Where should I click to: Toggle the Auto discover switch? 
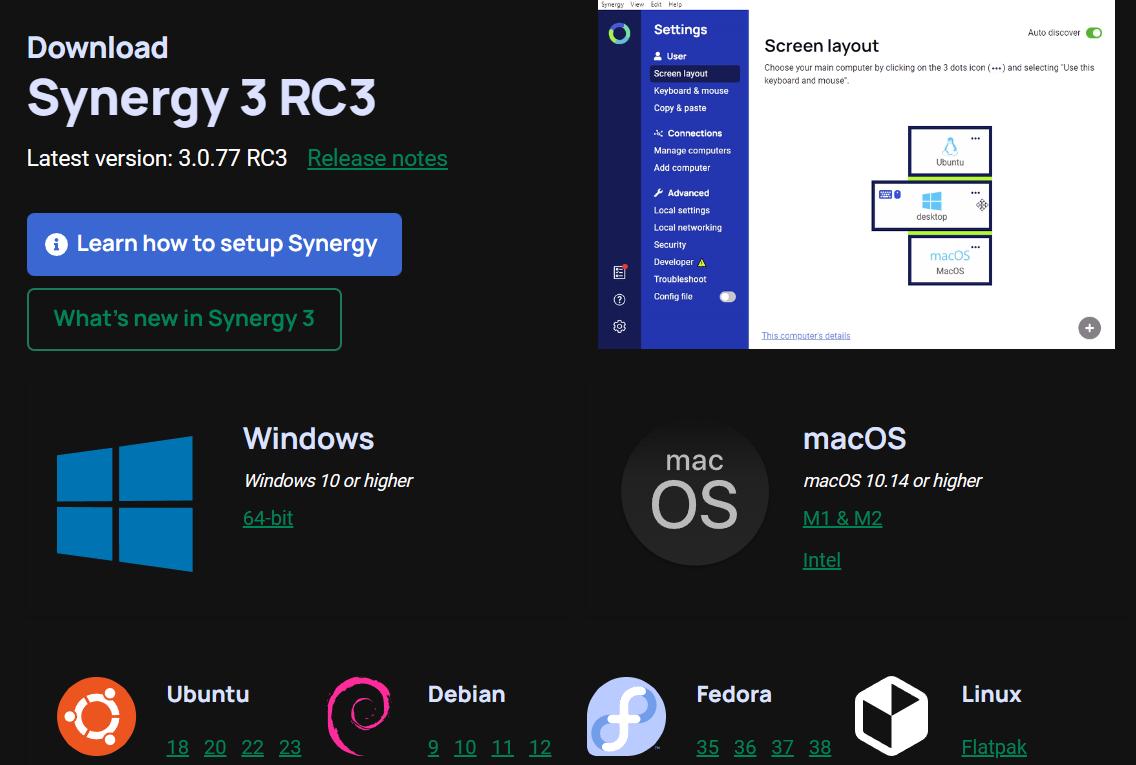[1094, 33]
